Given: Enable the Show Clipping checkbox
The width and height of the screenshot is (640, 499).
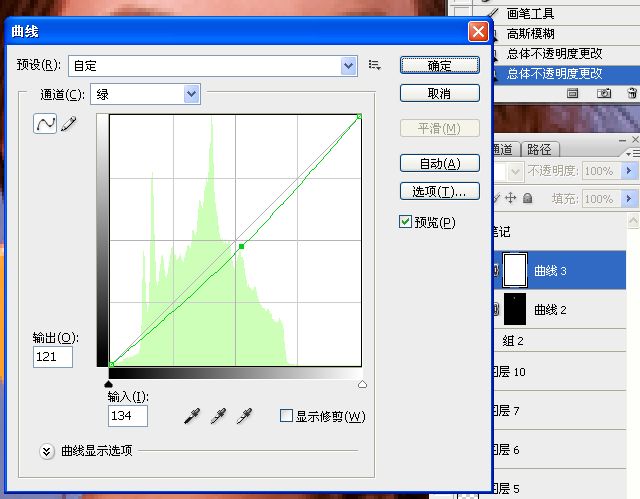Looking at the screenshot, I should pyautogui.click(x=286, y=416).
